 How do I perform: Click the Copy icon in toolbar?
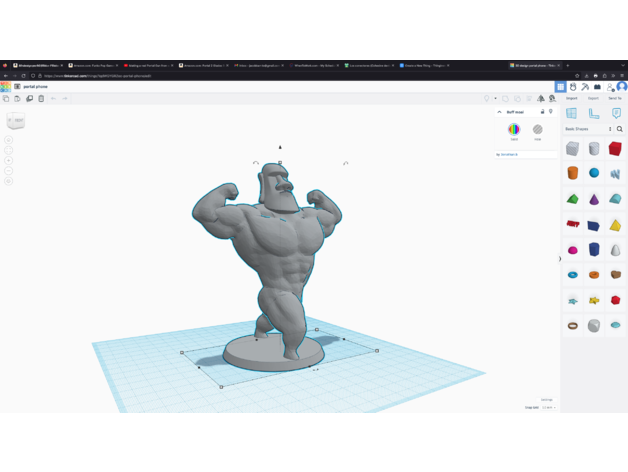pos(6,99)
